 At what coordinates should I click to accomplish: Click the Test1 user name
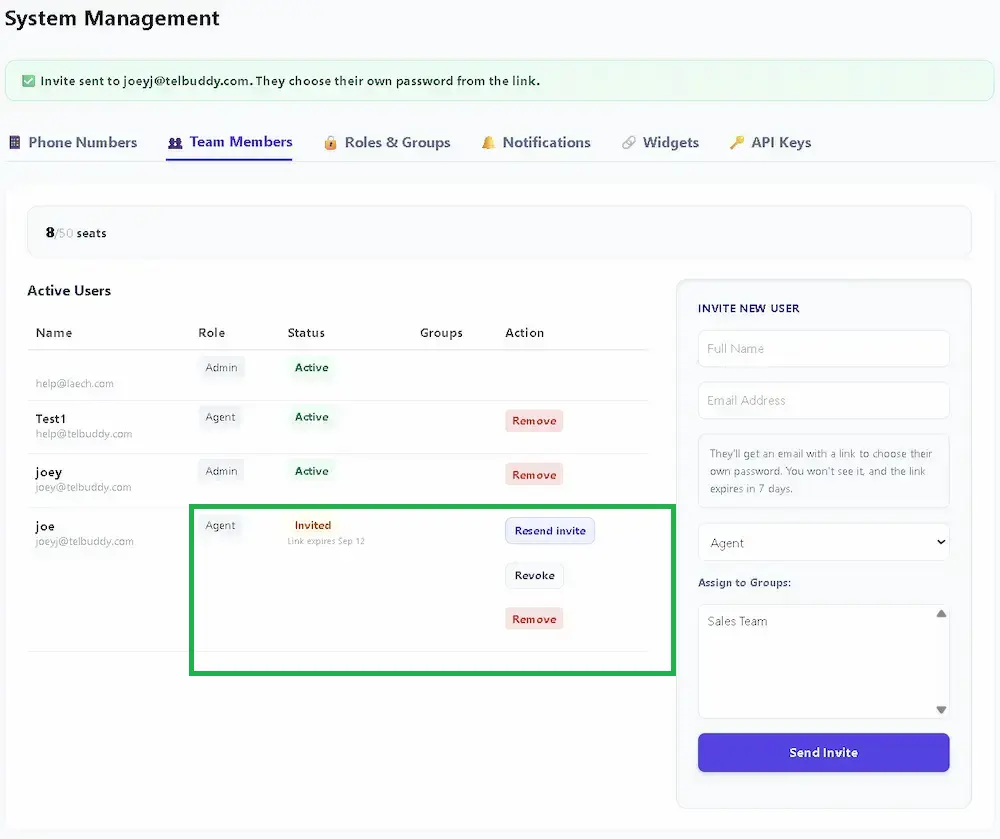[x=51, y=419]
